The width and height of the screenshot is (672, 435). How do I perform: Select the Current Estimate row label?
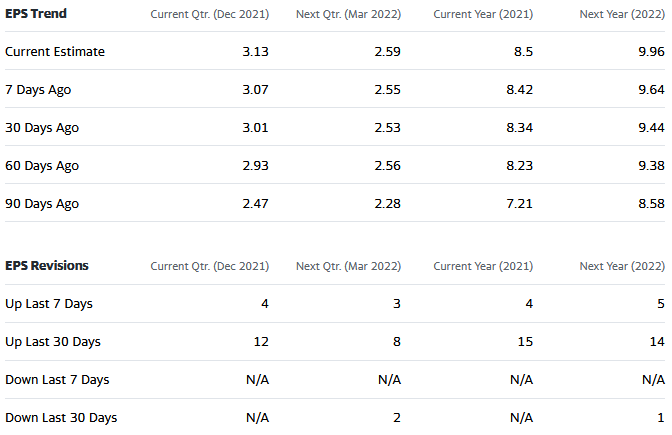click(x=55, y=52)
